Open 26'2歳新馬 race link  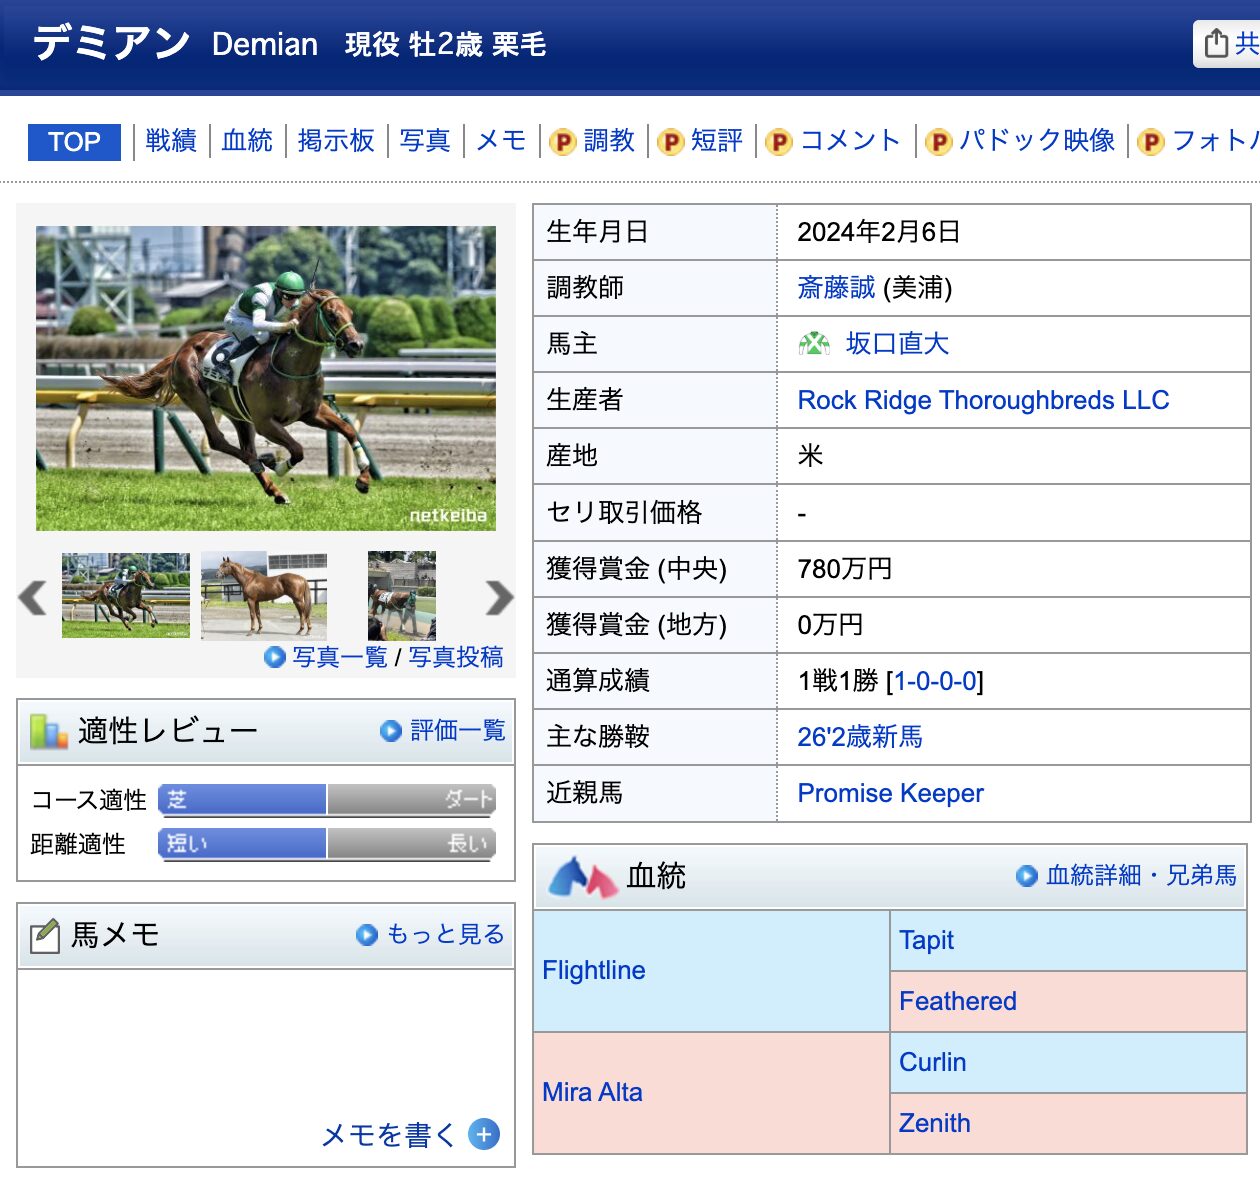pyautogui.click(x=860, y=737)
